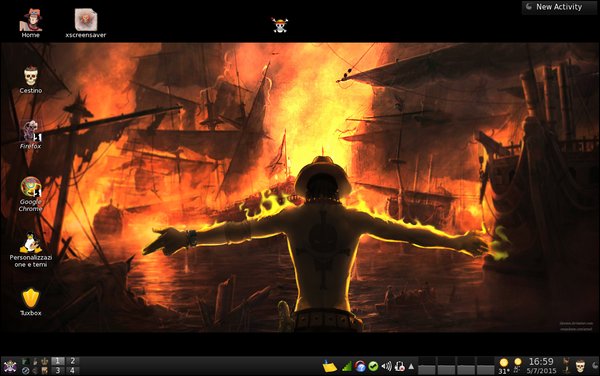Open the volume speaker tray control
The height and width of the screenshot is (376, 600).
(x=386, y=366)
